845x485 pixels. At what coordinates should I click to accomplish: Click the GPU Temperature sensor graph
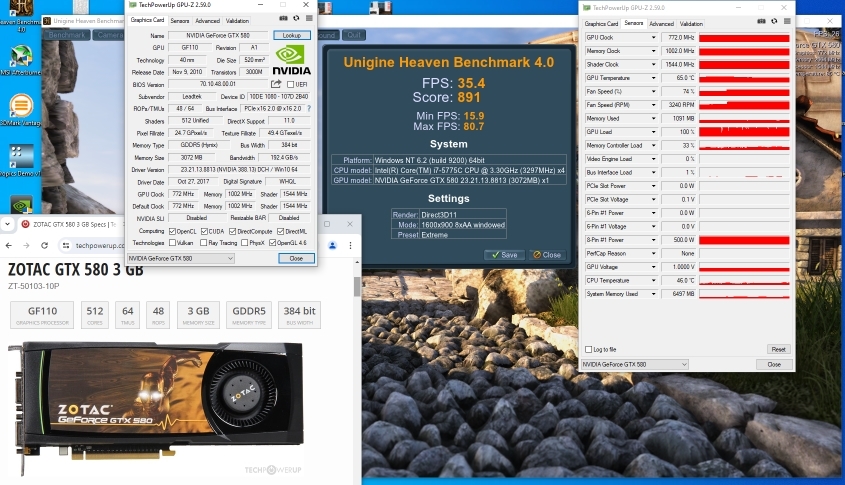pos(744,78)
